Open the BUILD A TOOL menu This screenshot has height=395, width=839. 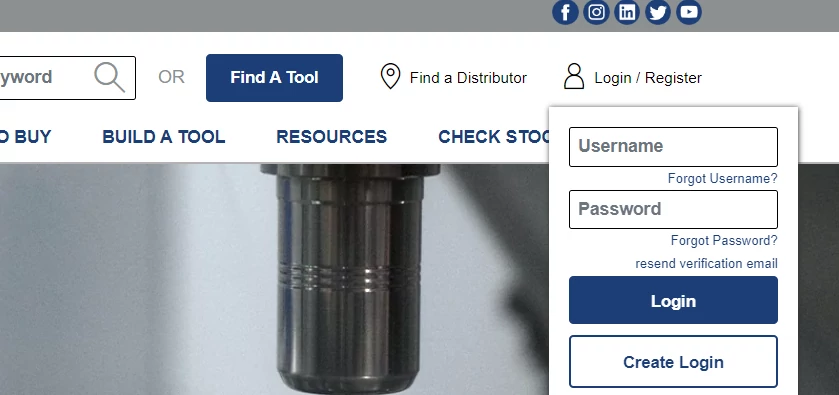click(164, 137)
